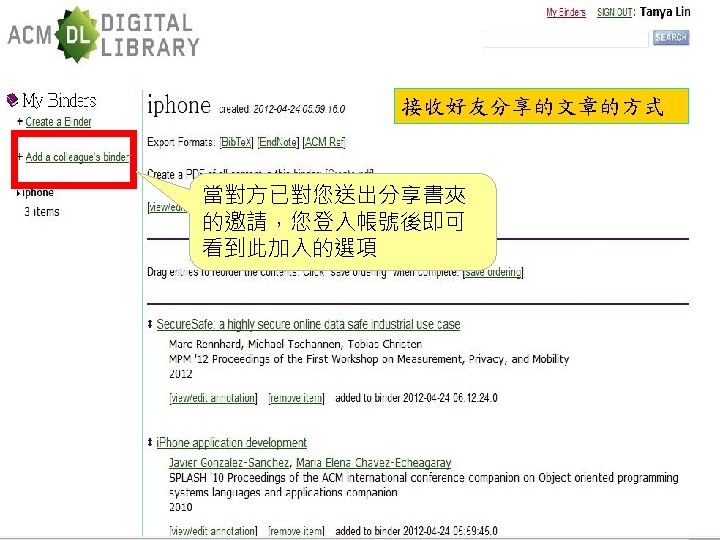Click the ACM DL green logo
This screenshot has height=540, width=720.
[x=77, y=35]
